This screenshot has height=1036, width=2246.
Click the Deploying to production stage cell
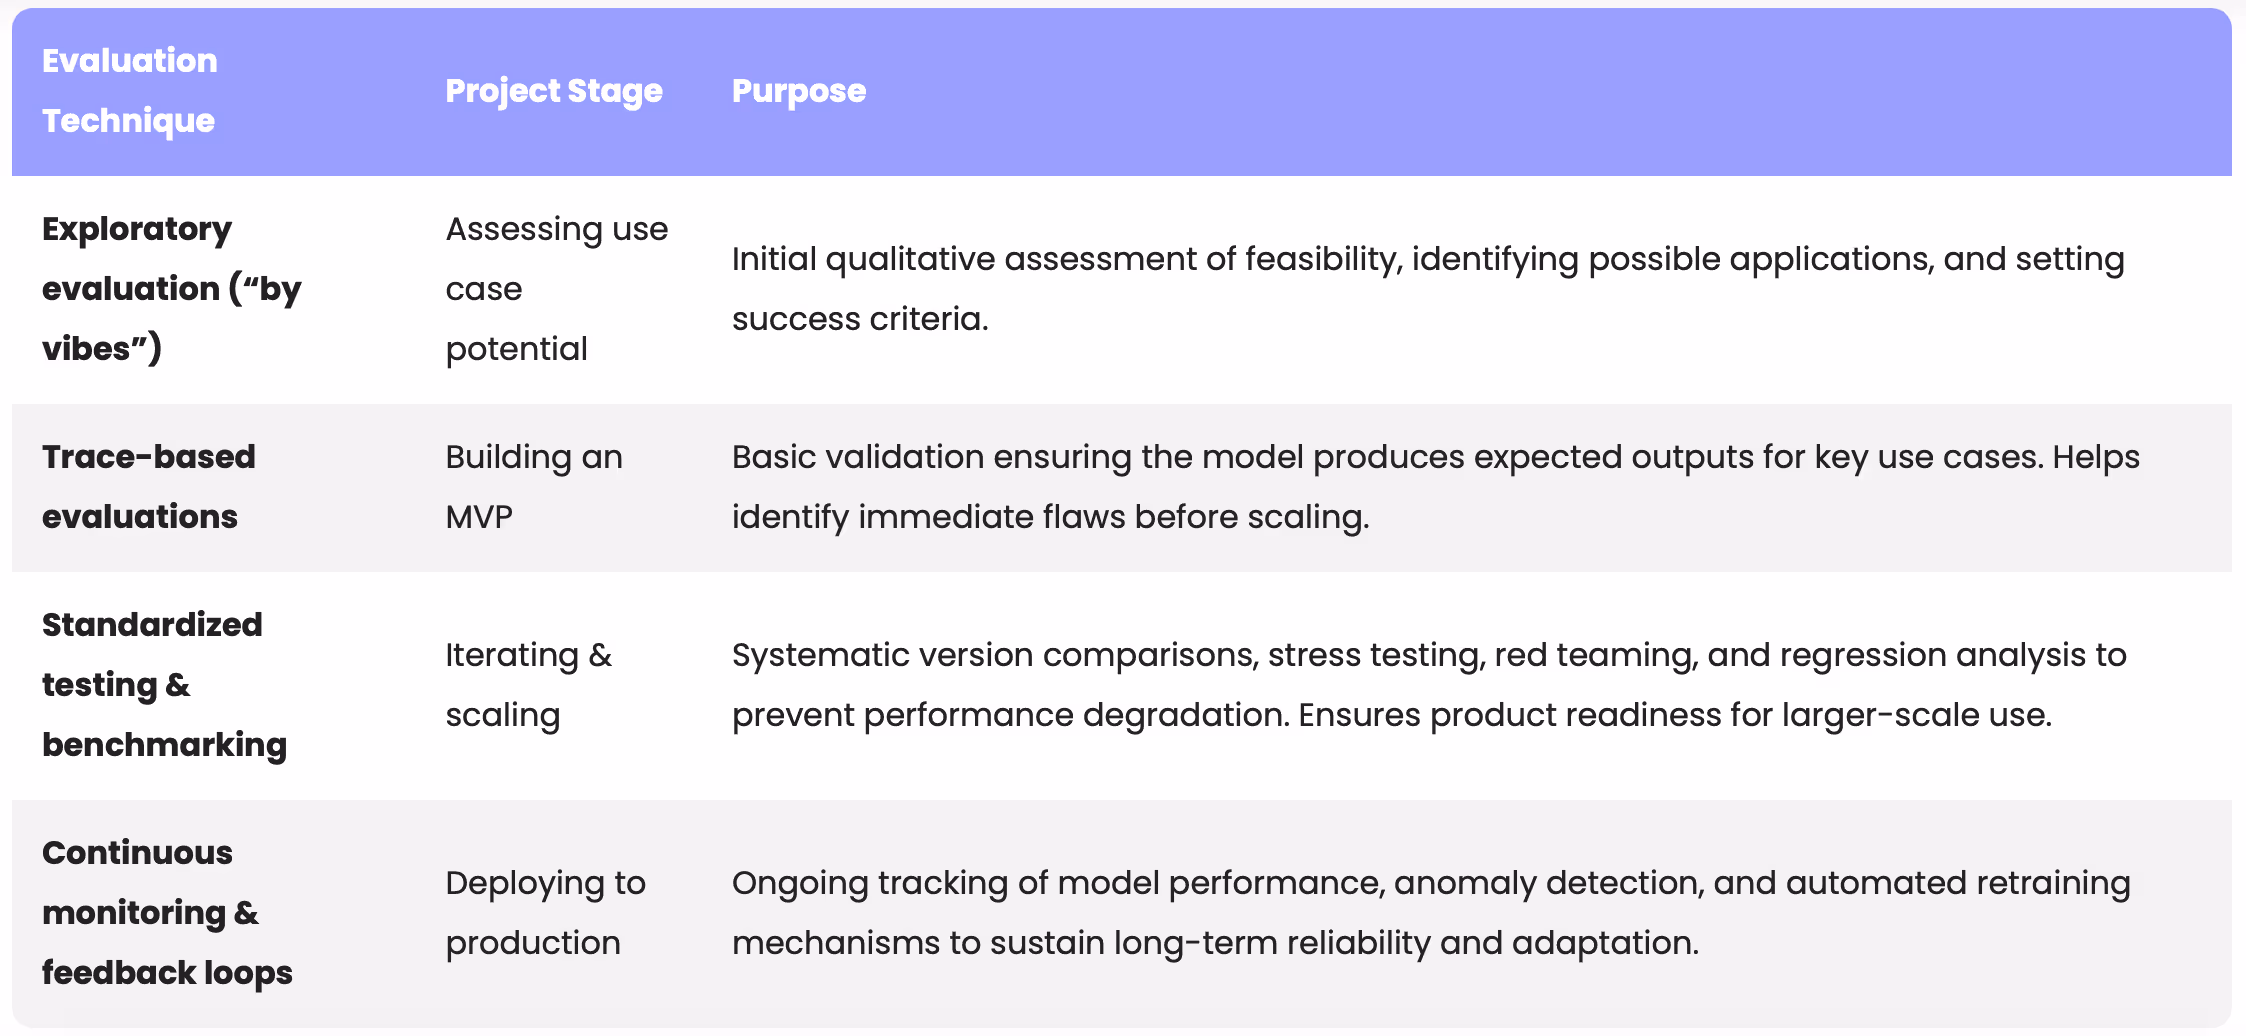pyautogui.click(x=546, y=913)
